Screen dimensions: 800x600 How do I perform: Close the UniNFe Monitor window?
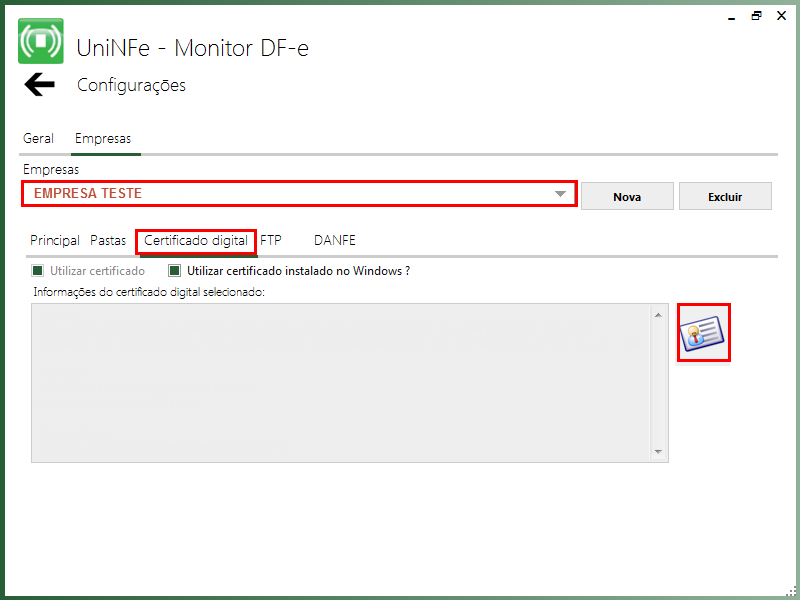tap(781, 16)
